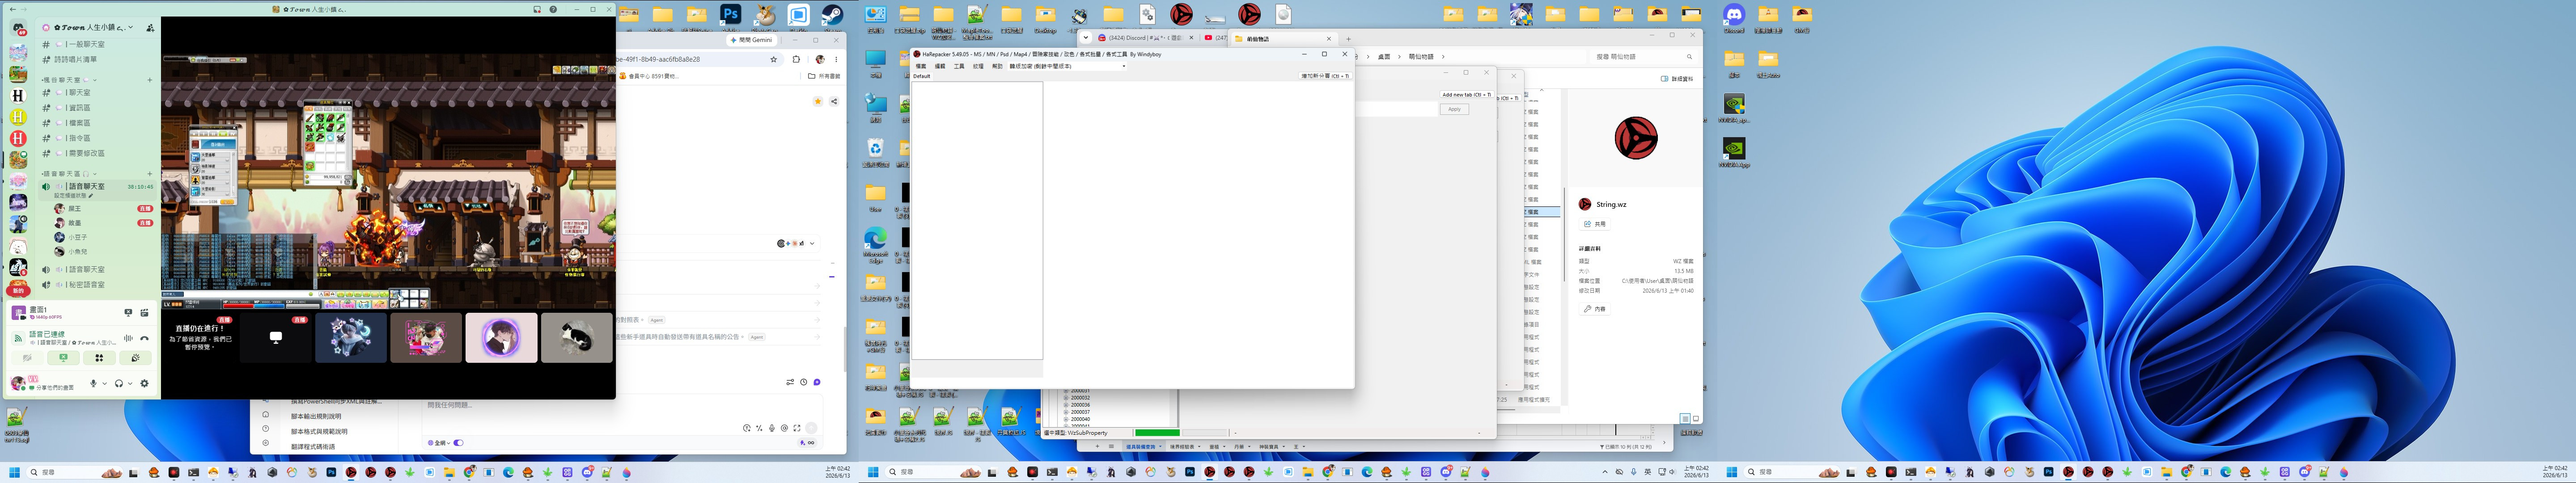Toggle Discord screen sharing button
The width and height of the screenshot is (2576, 483).
click(x=63, y=357)
